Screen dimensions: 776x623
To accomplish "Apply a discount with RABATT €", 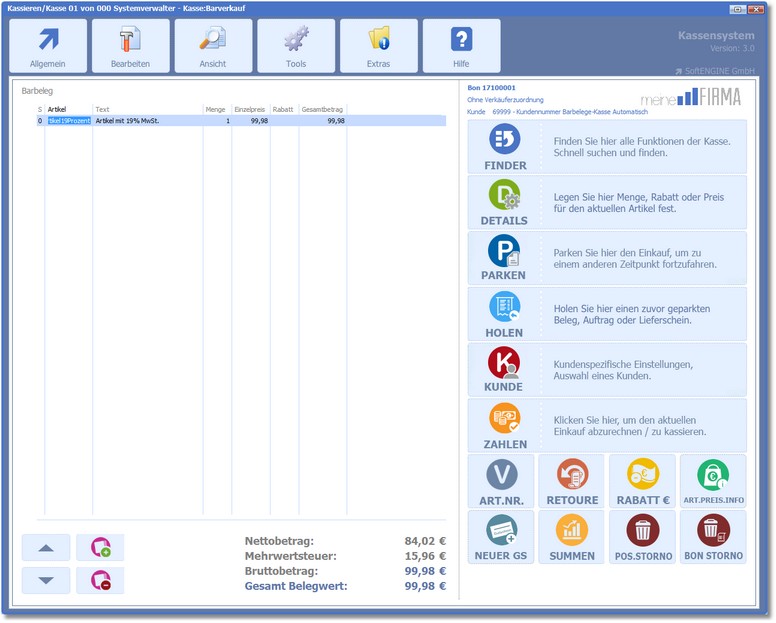I will click(643, 481).
